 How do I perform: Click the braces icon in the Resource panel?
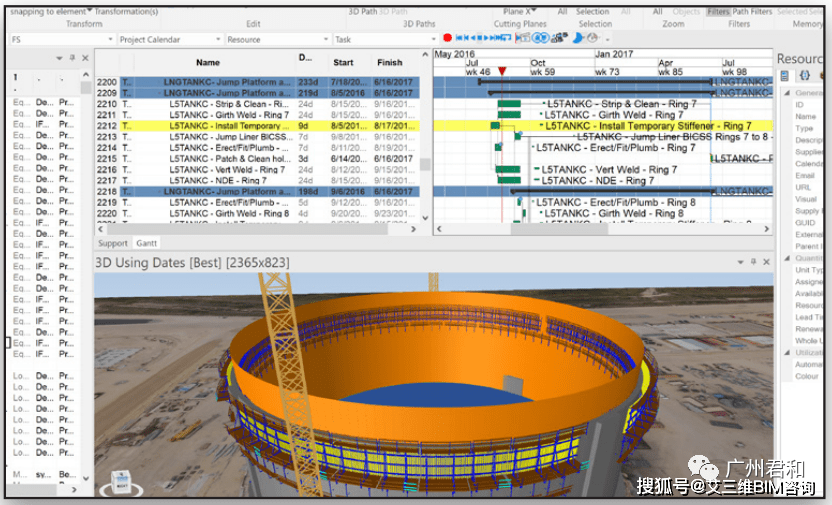click(803, 76)
